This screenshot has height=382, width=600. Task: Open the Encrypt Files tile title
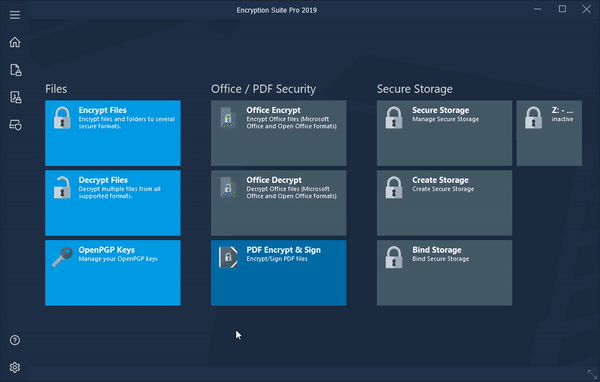(x=103, y=110)
